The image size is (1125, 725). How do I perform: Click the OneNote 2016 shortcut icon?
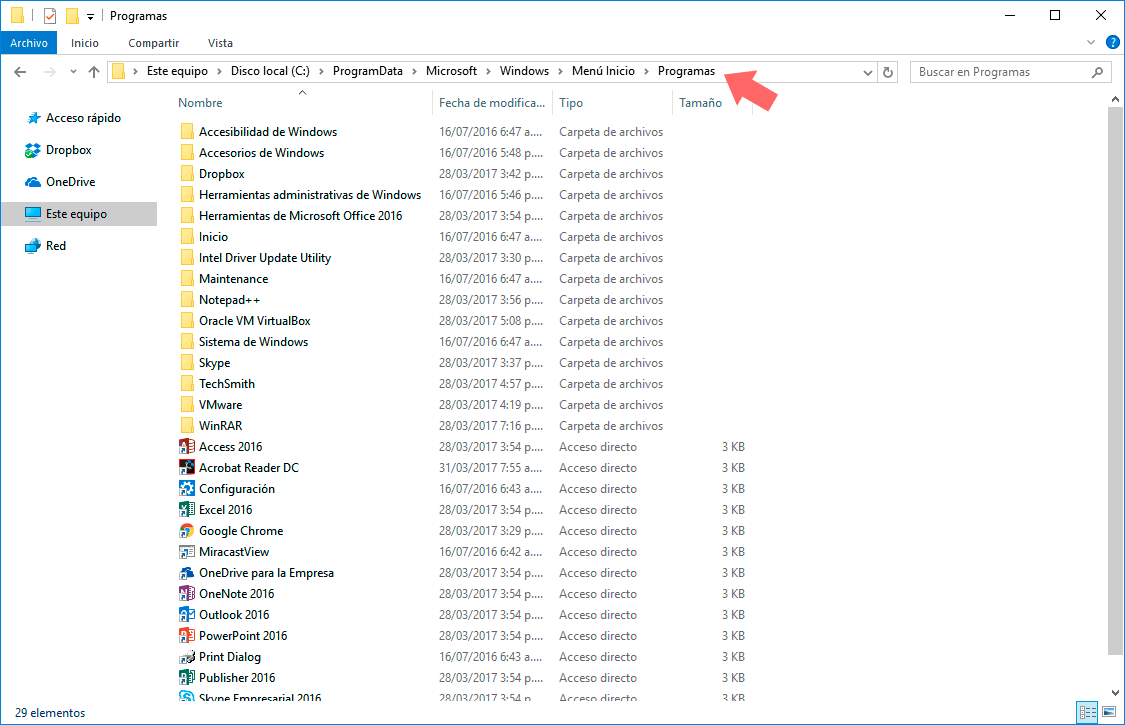pyautogui.click(x=187, y=594)
